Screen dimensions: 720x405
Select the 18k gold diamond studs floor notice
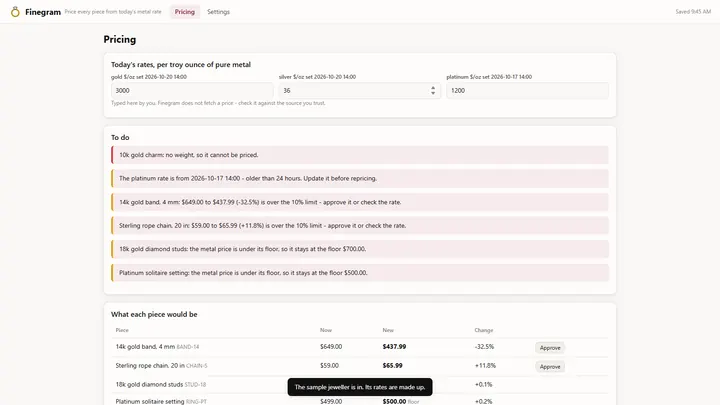[x=360, y=249]
